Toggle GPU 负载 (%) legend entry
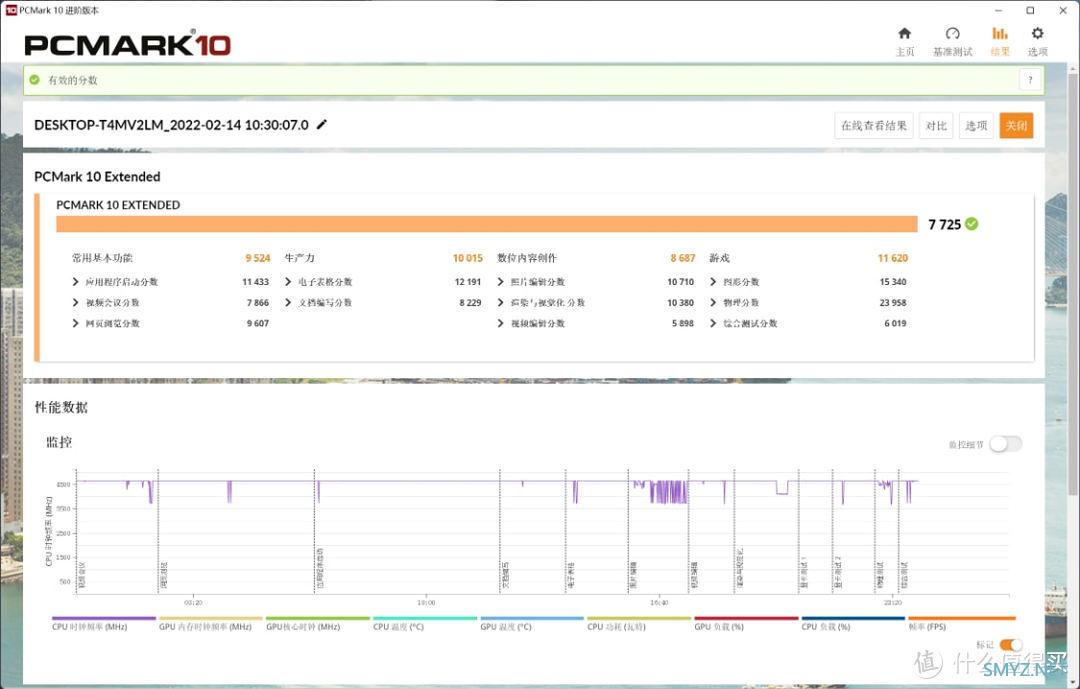This screenshot has height=689, width=1080. coord(746,624)
